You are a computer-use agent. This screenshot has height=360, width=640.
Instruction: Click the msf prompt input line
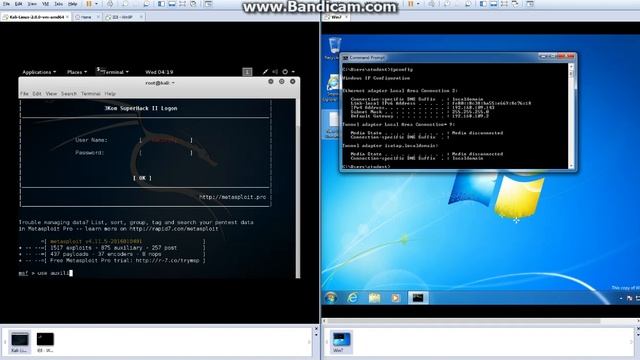coord(158,273)
